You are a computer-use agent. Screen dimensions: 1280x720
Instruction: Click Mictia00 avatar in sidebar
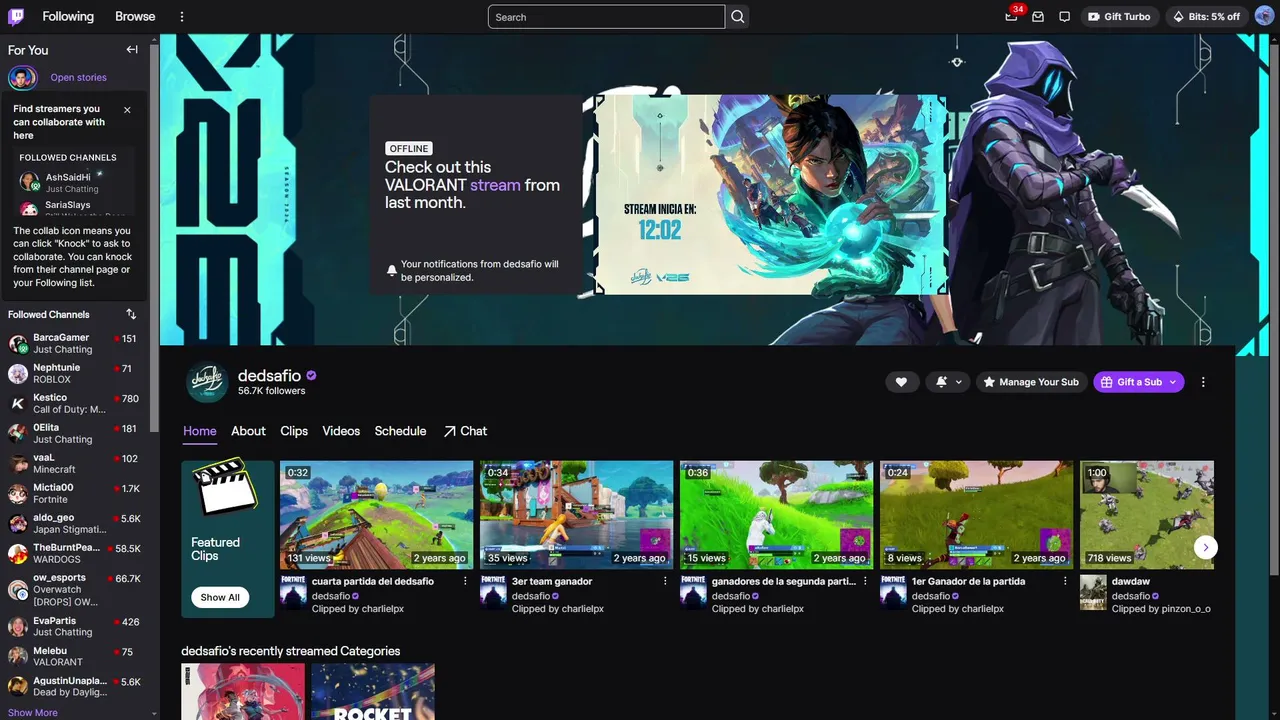18,494
